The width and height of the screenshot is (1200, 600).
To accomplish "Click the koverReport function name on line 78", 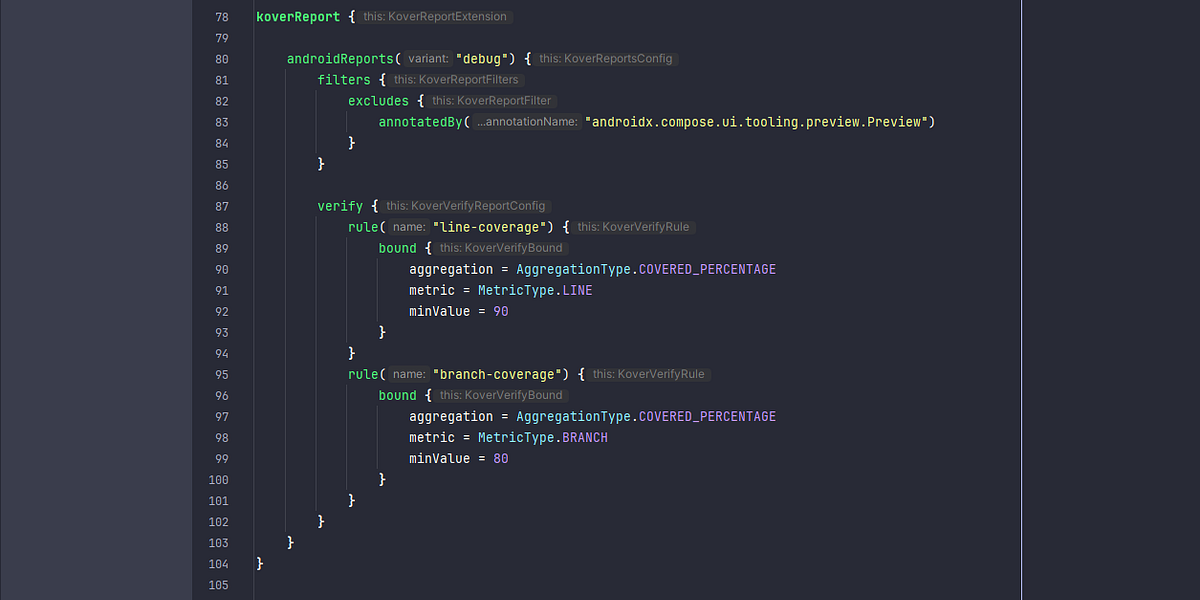I will point(297,16).
